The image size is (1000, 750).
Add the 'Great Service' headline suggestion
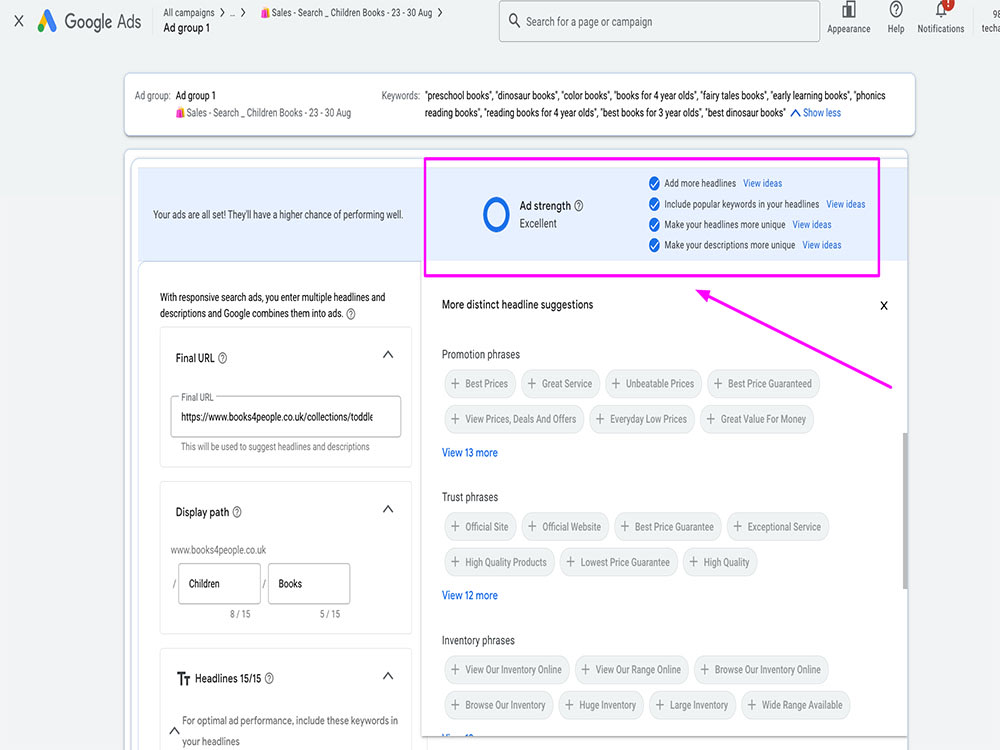pyautogui.click(x=560, y=384)
